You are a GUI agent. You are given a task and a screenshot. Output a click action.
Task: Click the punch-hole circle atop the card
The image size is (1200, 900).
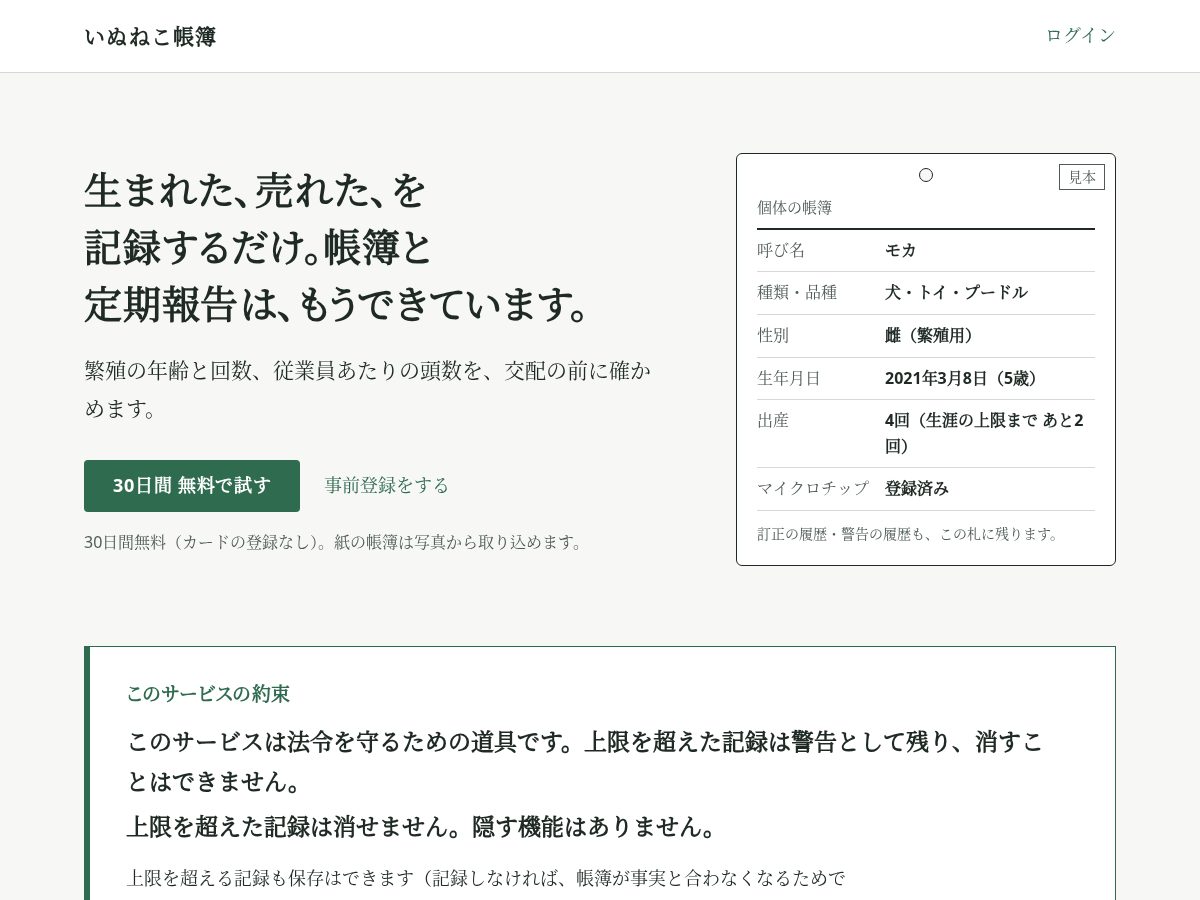pos(926,175)
